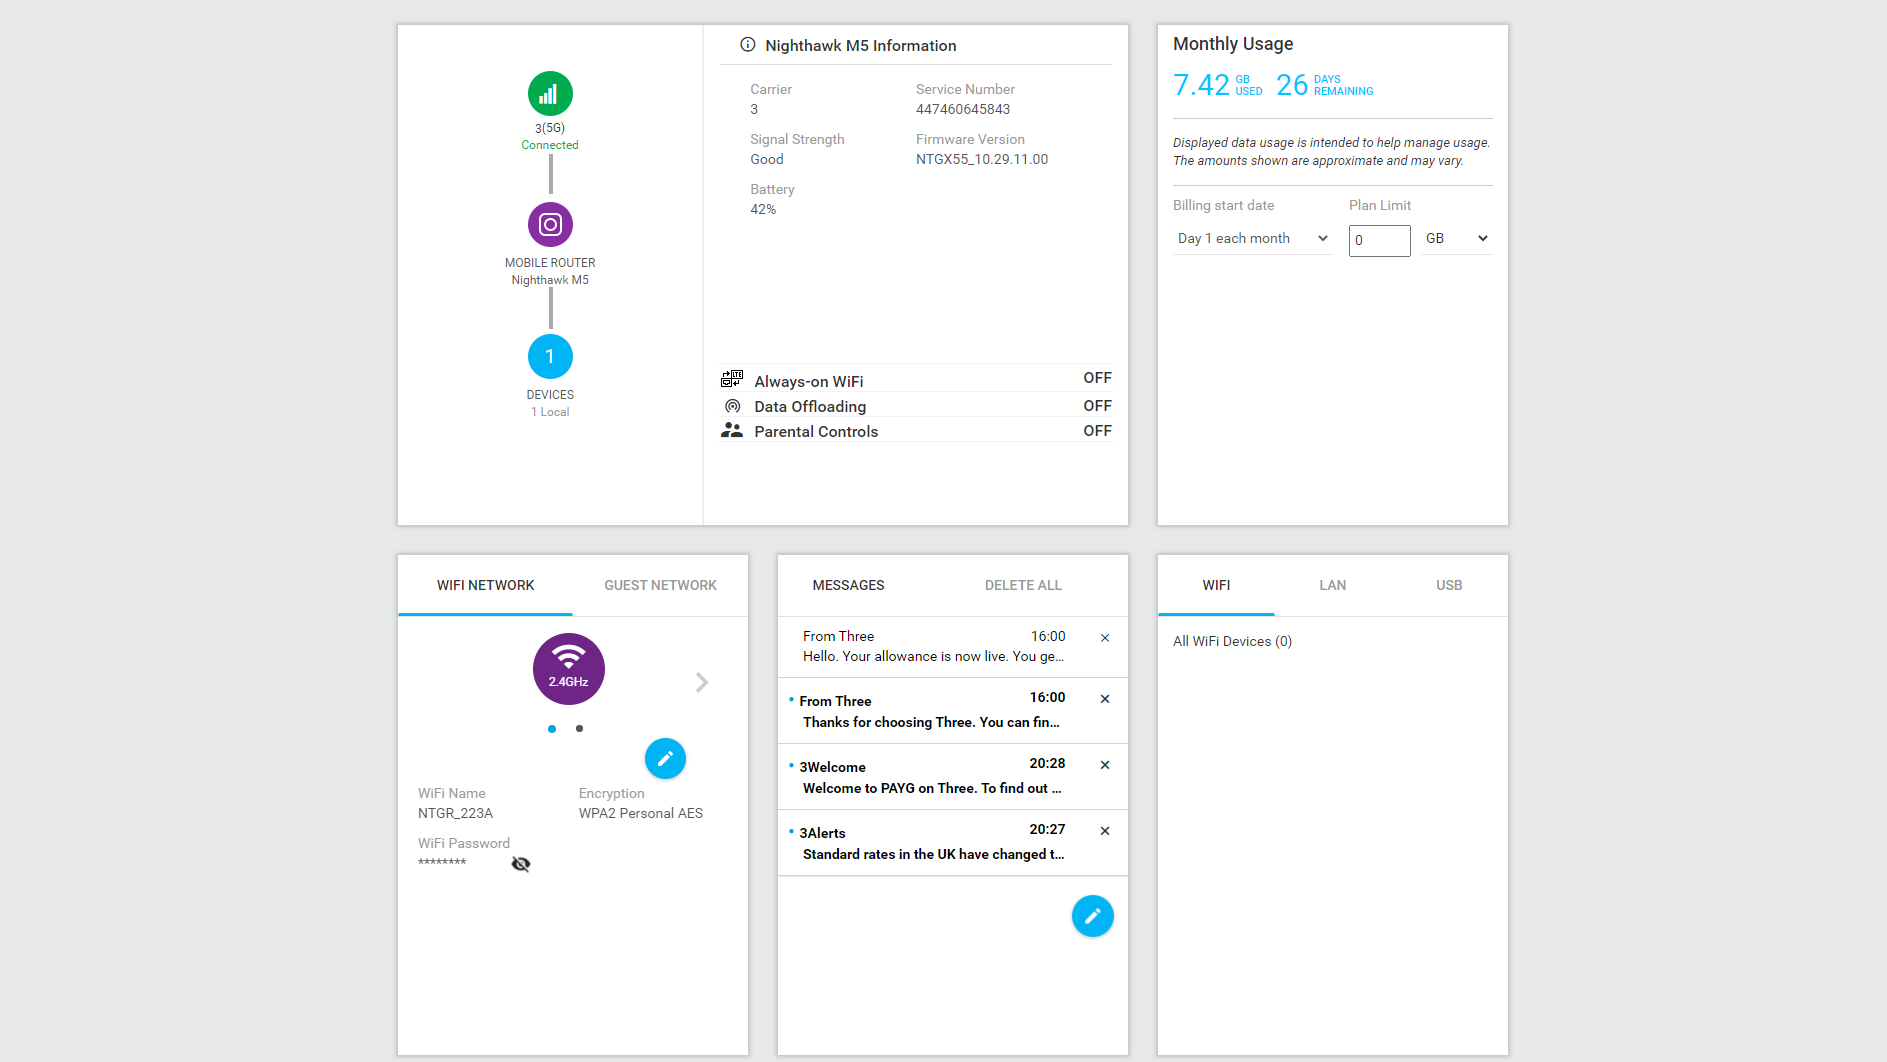Viewport: 1887px width, 1062px height.
Task: Click masked WiFi password asterisks
Action: 442,863
